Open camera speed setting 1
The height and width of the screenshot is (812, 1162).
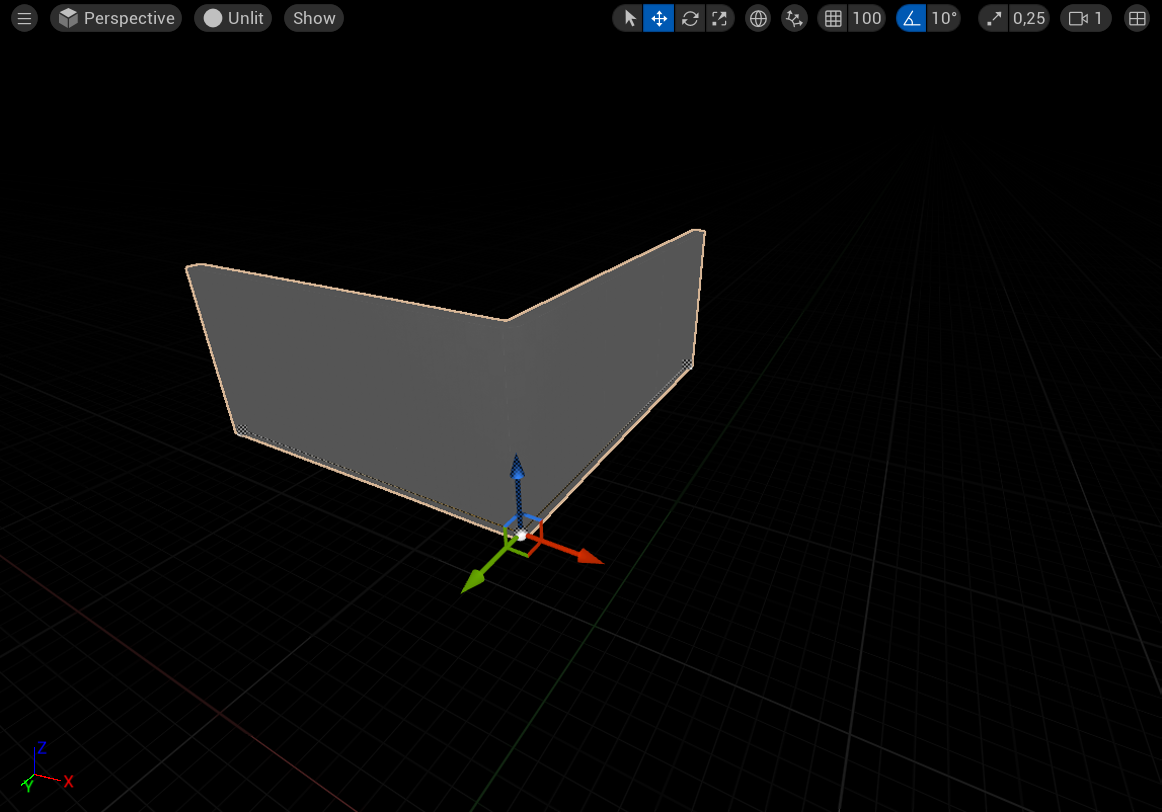pos(1086,18)
